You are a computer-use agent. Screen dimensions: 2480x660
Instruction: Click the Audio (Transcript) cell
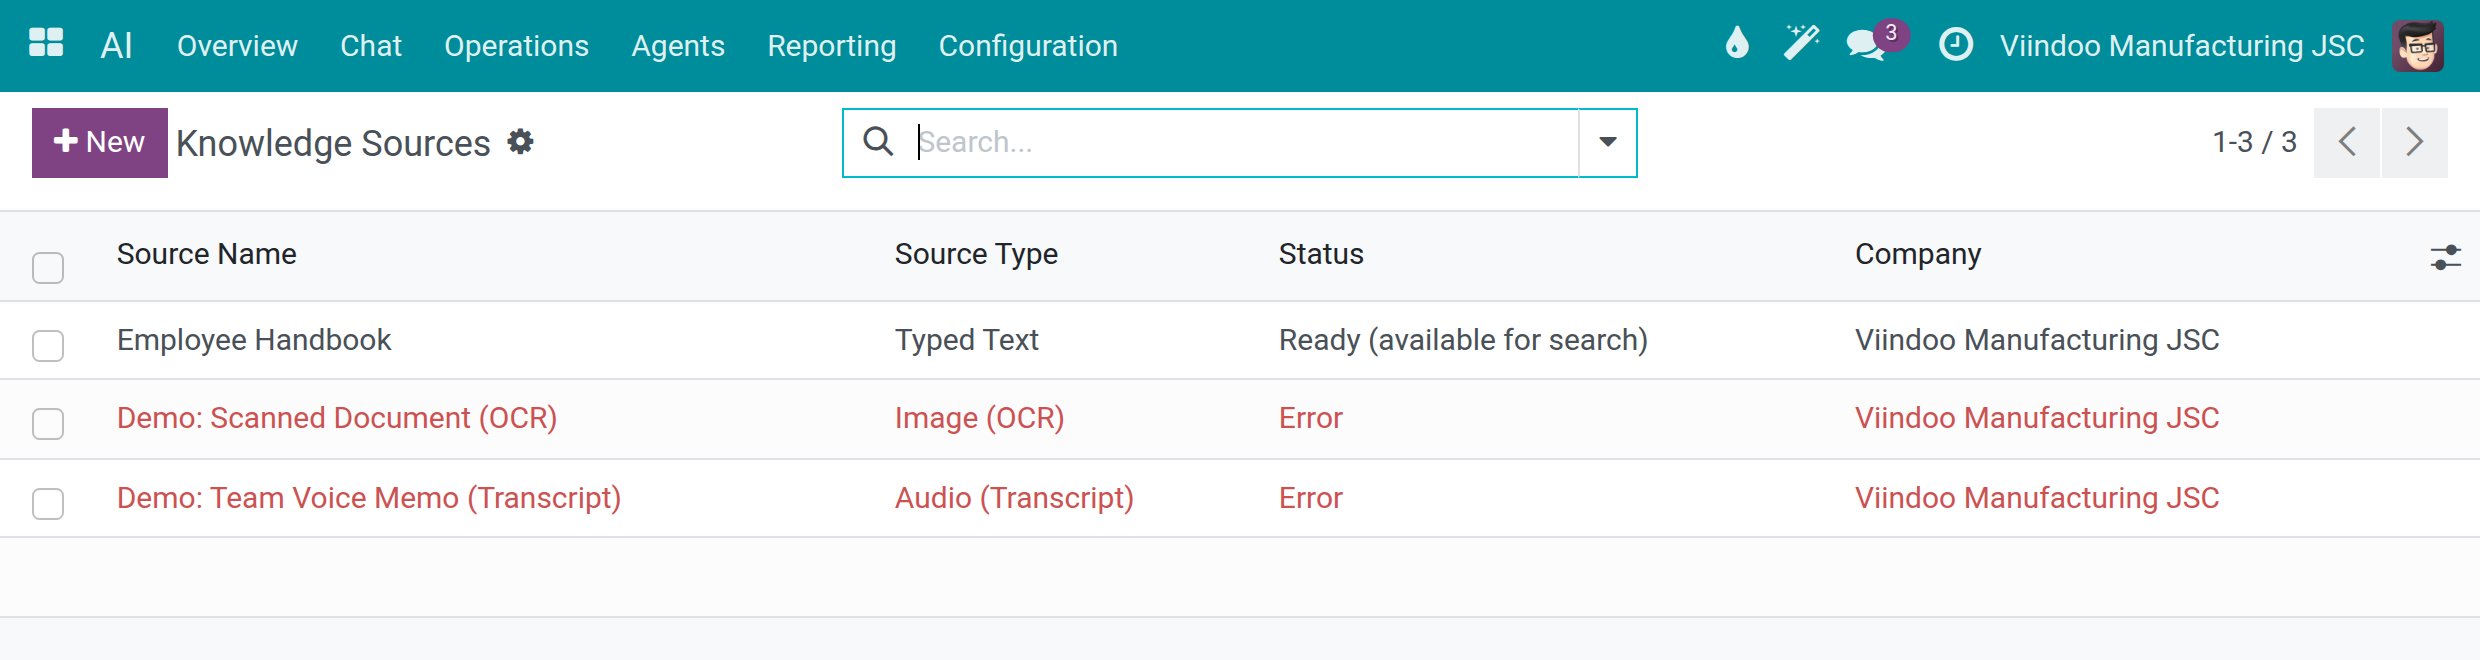coord(1014,498)
